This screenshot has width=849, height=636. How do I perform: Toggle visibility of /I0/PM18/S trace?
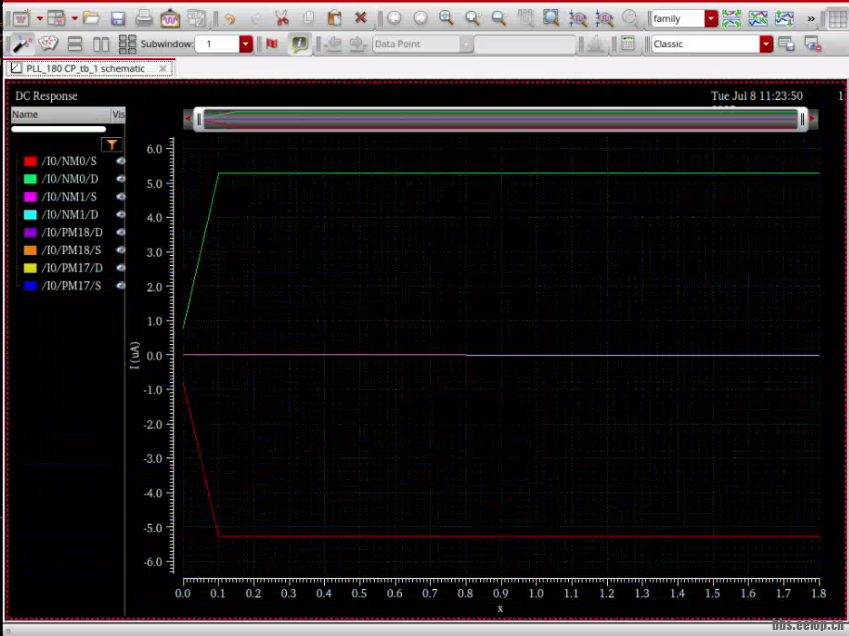120,250
